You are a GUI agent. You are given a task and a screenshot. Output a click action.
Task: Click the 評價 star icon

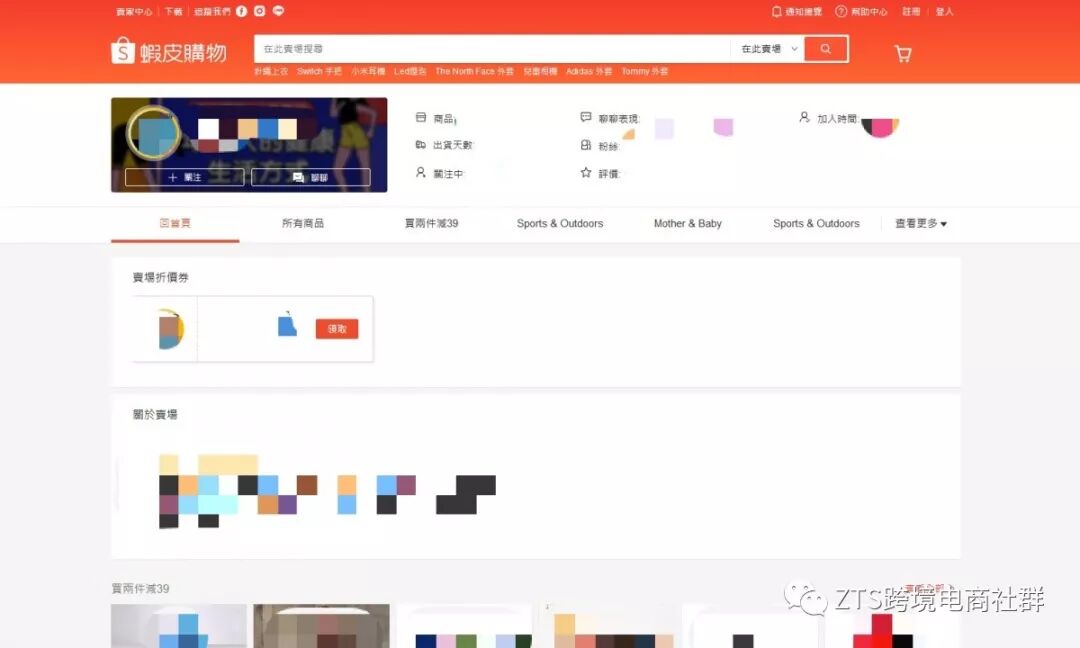click(x=585, y=172)
